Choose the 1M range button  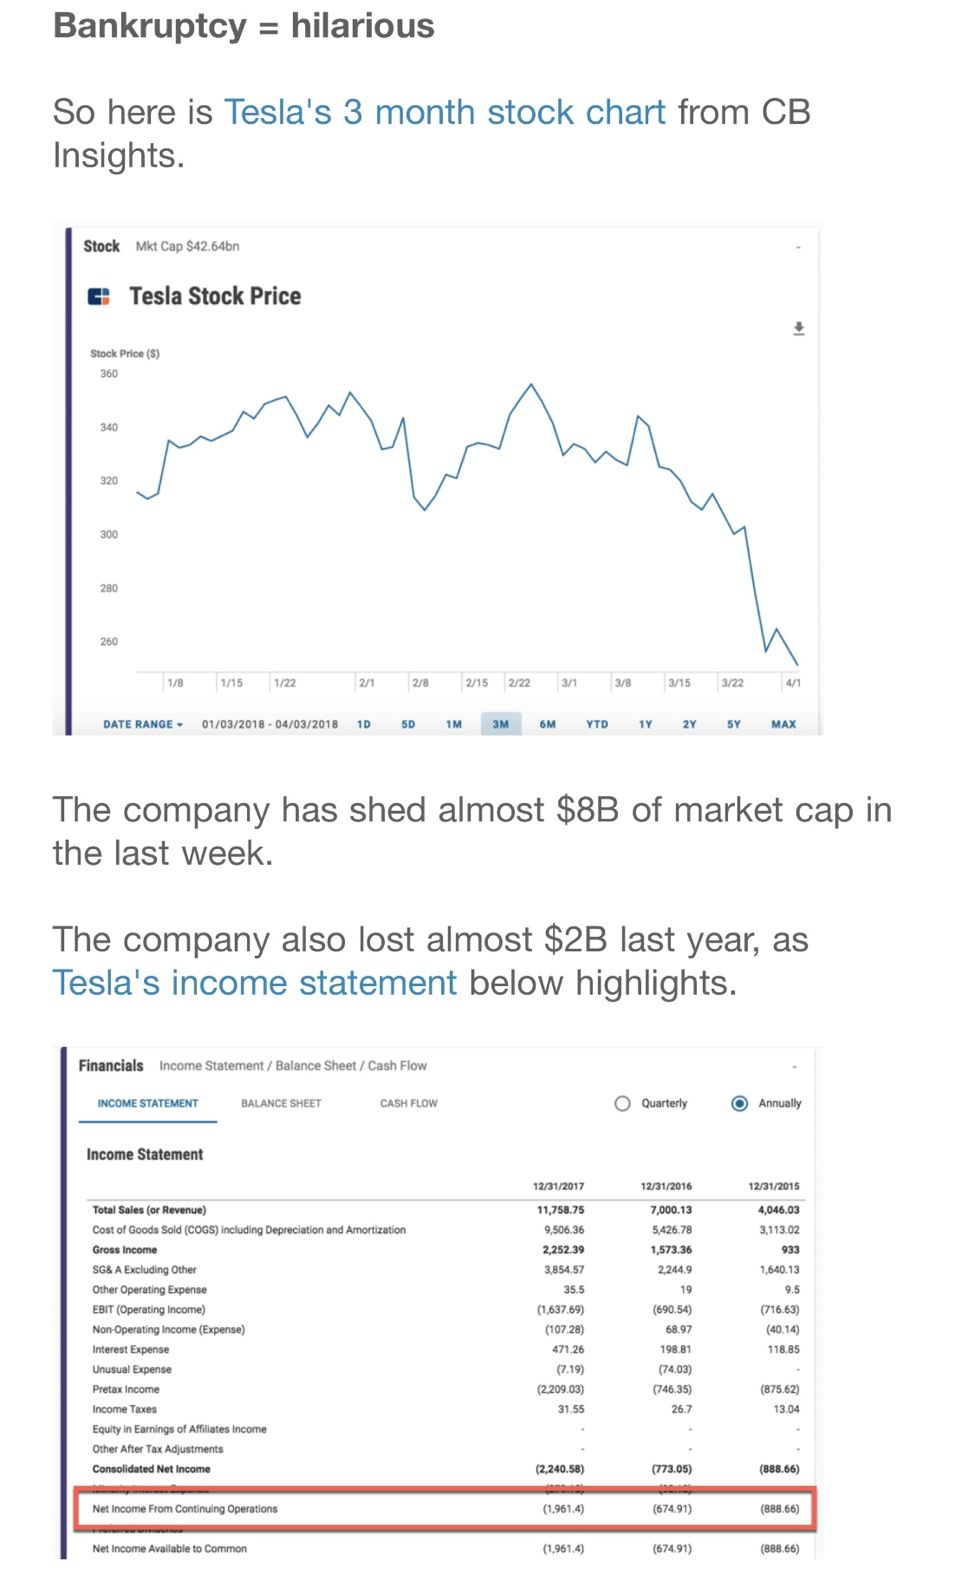pos(454,724)
